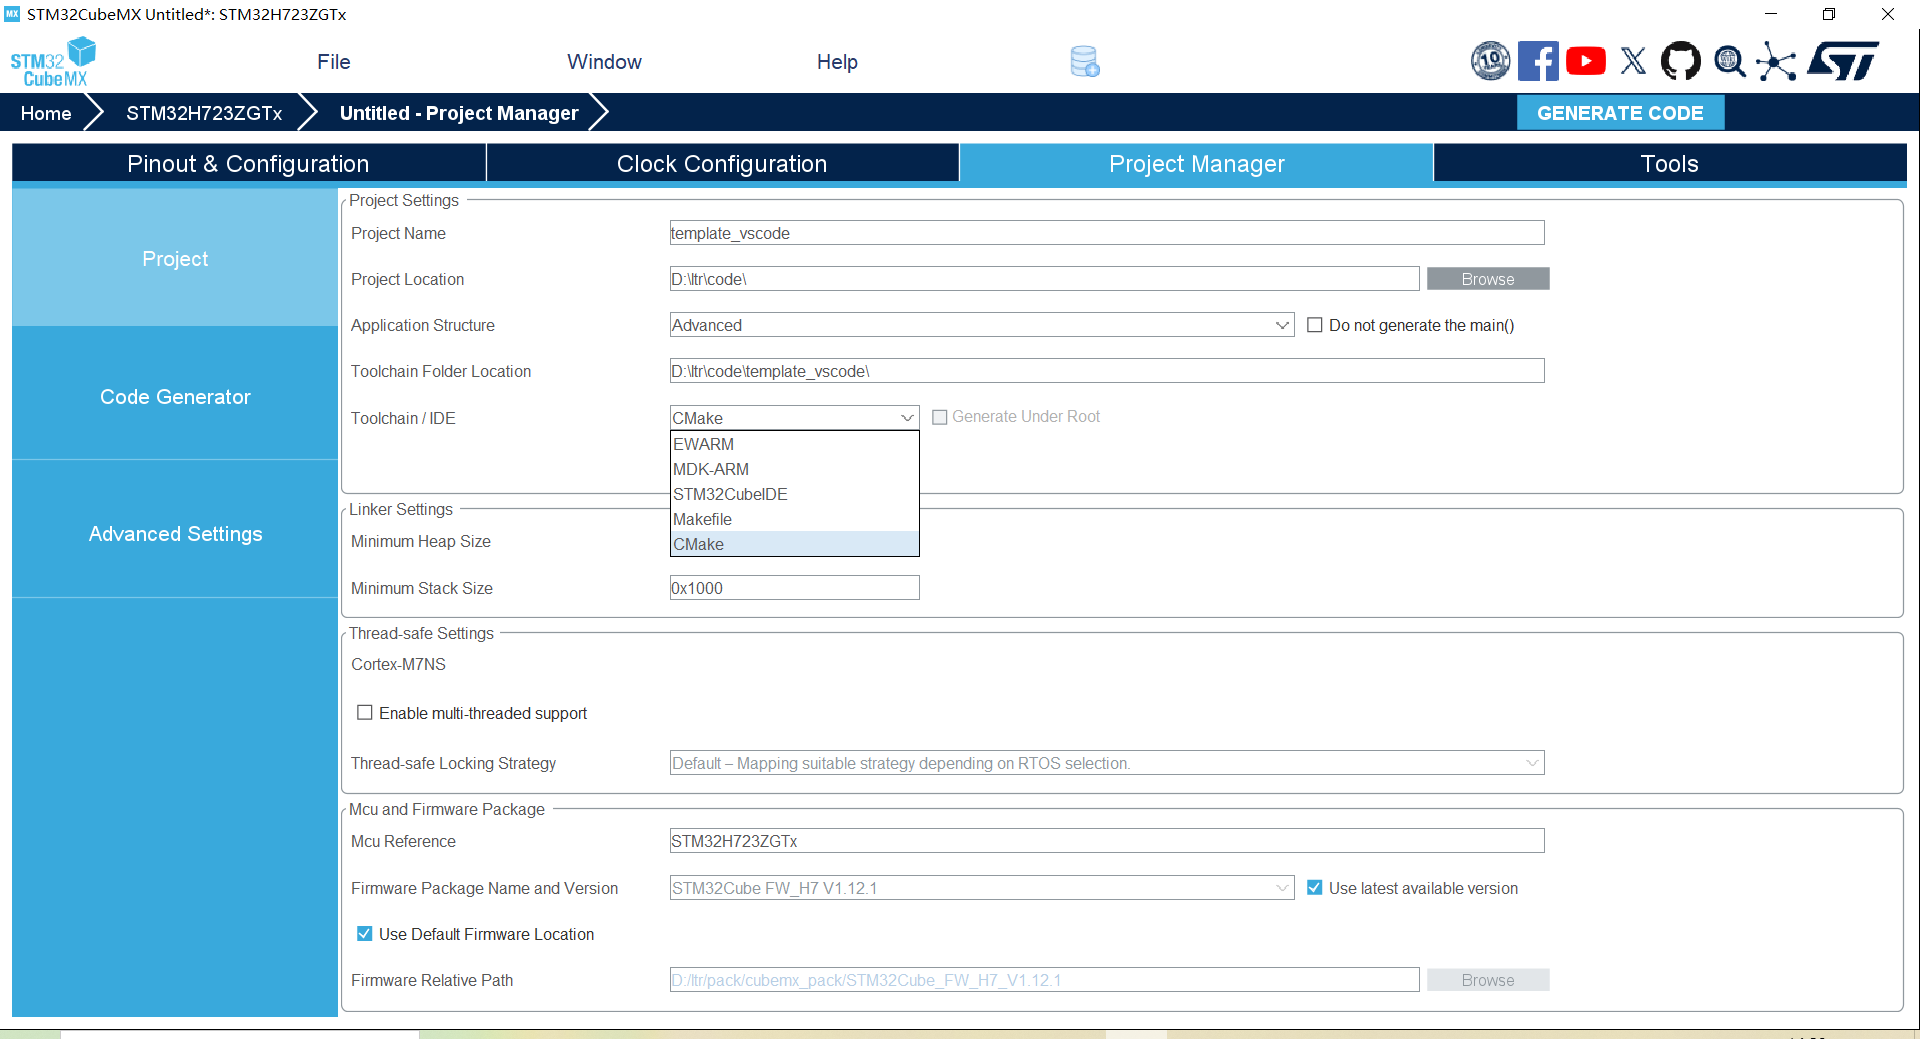The height and width of the screenshot is (1039, 1920).
Task: Switch to Clock Configuration tab
Action: [722, 163]
